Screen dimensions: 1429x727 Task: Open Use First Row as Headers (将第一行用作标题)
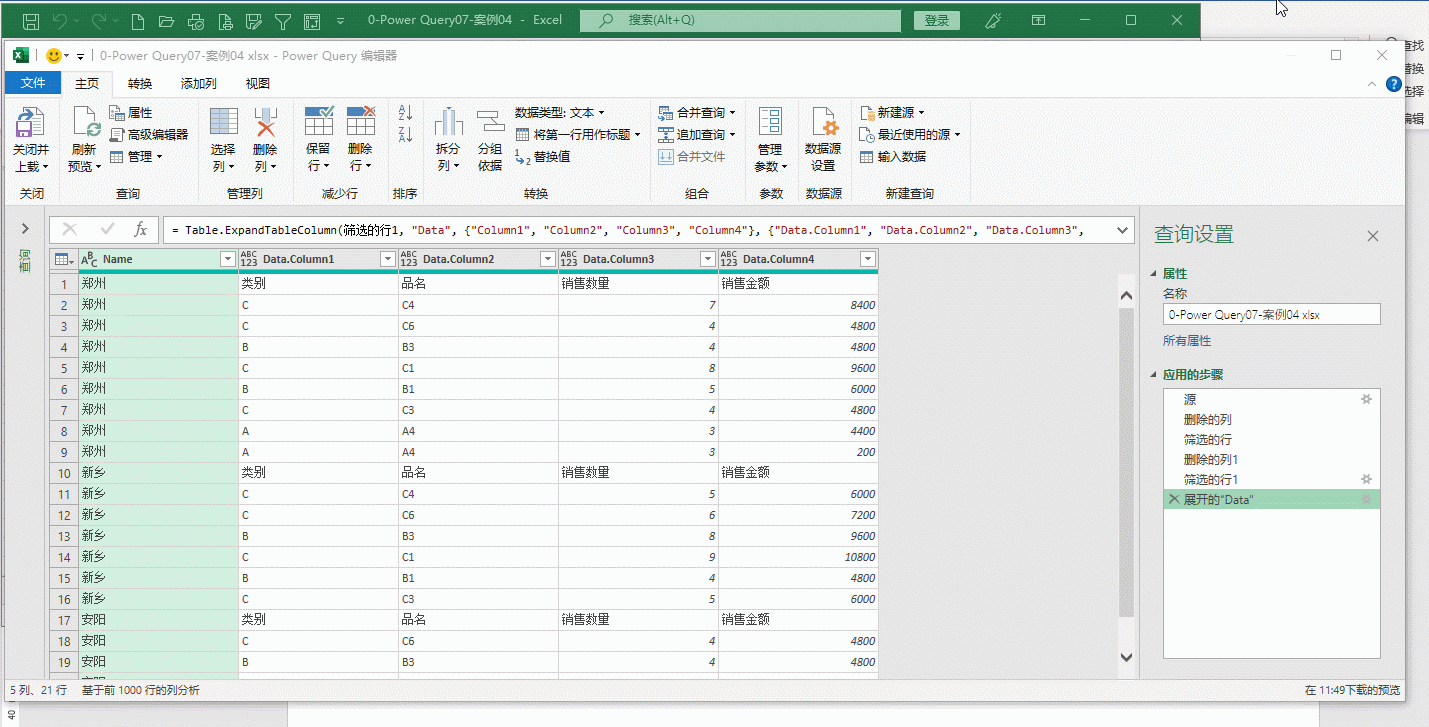click(578, 134)
